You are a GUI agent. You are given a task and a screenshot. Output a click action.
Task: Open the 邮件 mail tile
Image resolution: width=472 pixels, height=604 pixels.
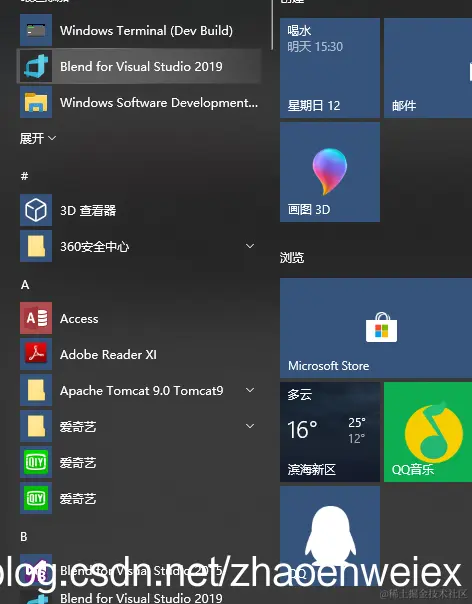point(428,68)
